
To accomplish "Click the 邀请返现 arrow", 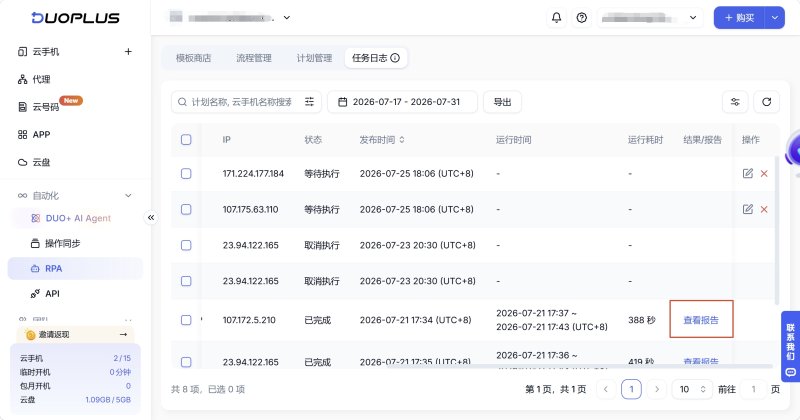I will 123,334.
